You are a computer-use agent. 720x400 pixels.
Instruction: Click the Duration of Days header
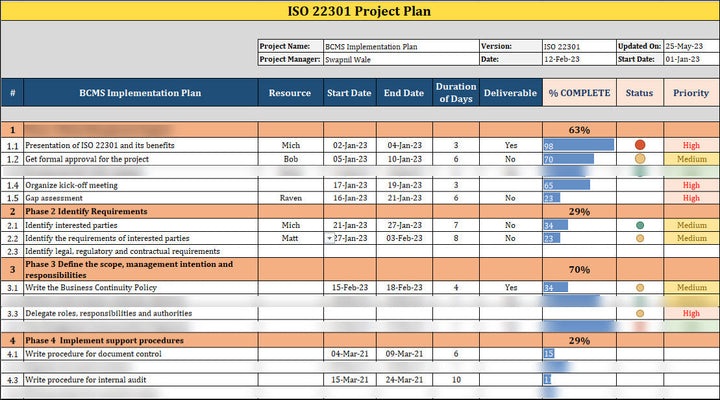tap(455, 93)
